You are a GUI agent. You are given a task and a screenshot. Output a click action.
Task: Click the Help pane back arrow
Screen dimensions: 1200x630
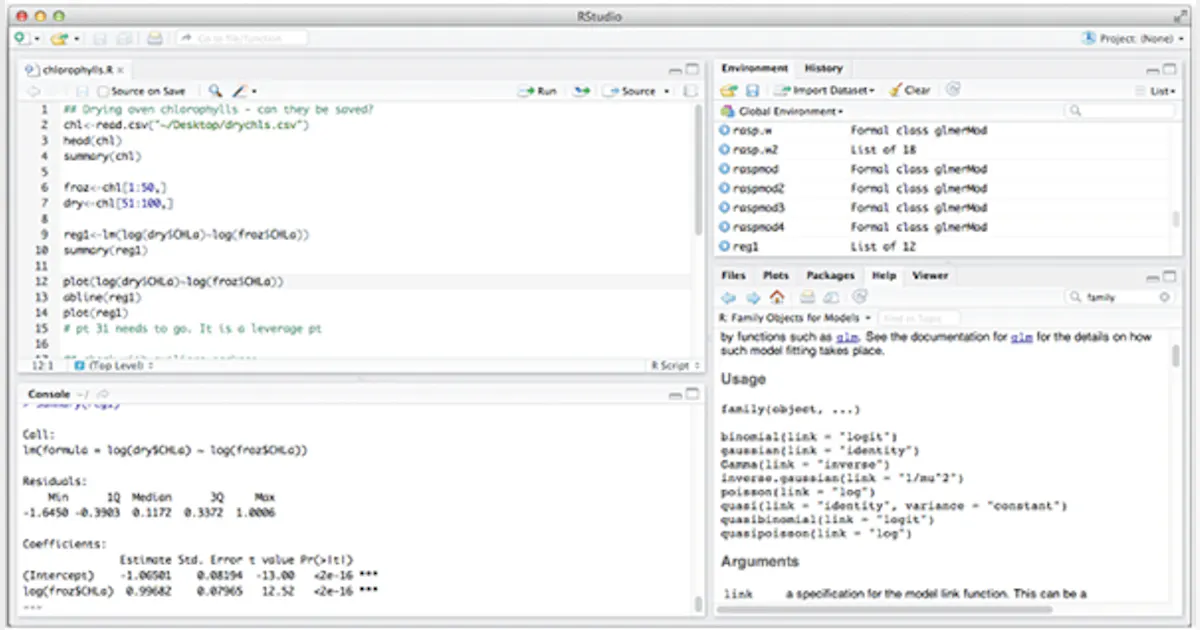729,297
